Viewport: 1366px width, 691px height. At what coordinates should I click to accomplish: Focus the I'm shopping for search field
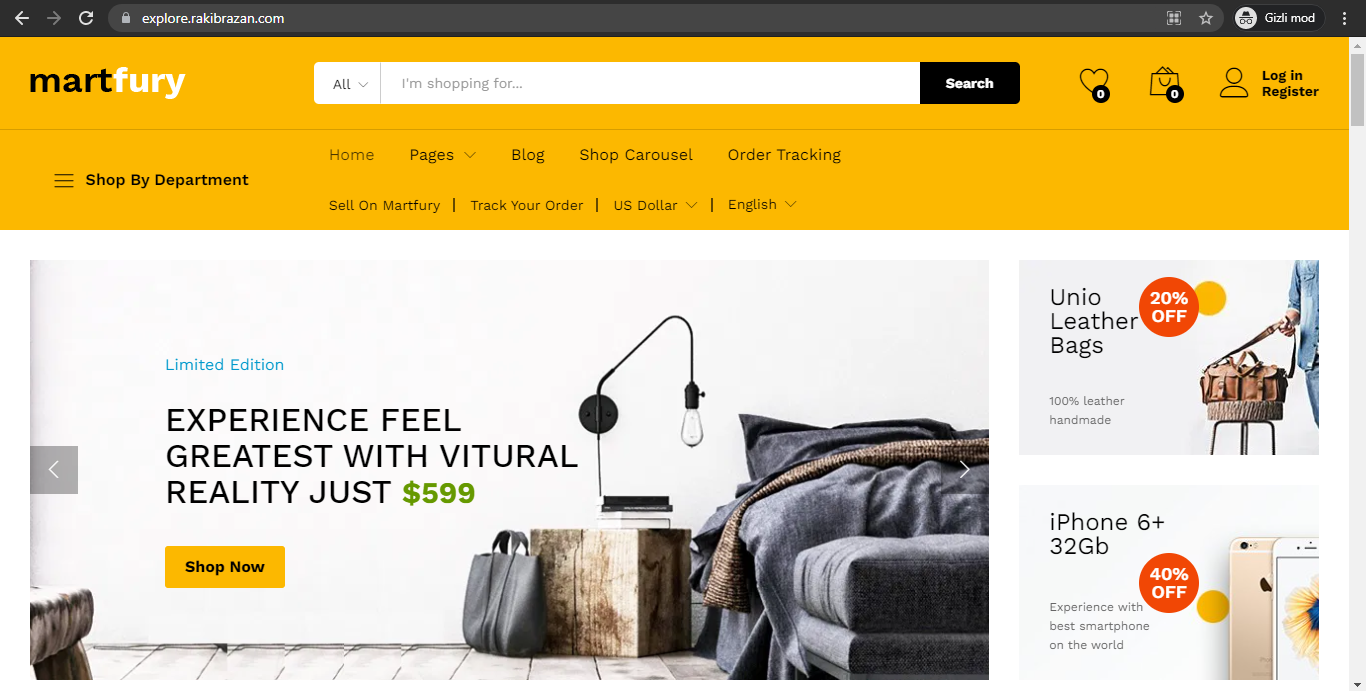click(650, 83)
